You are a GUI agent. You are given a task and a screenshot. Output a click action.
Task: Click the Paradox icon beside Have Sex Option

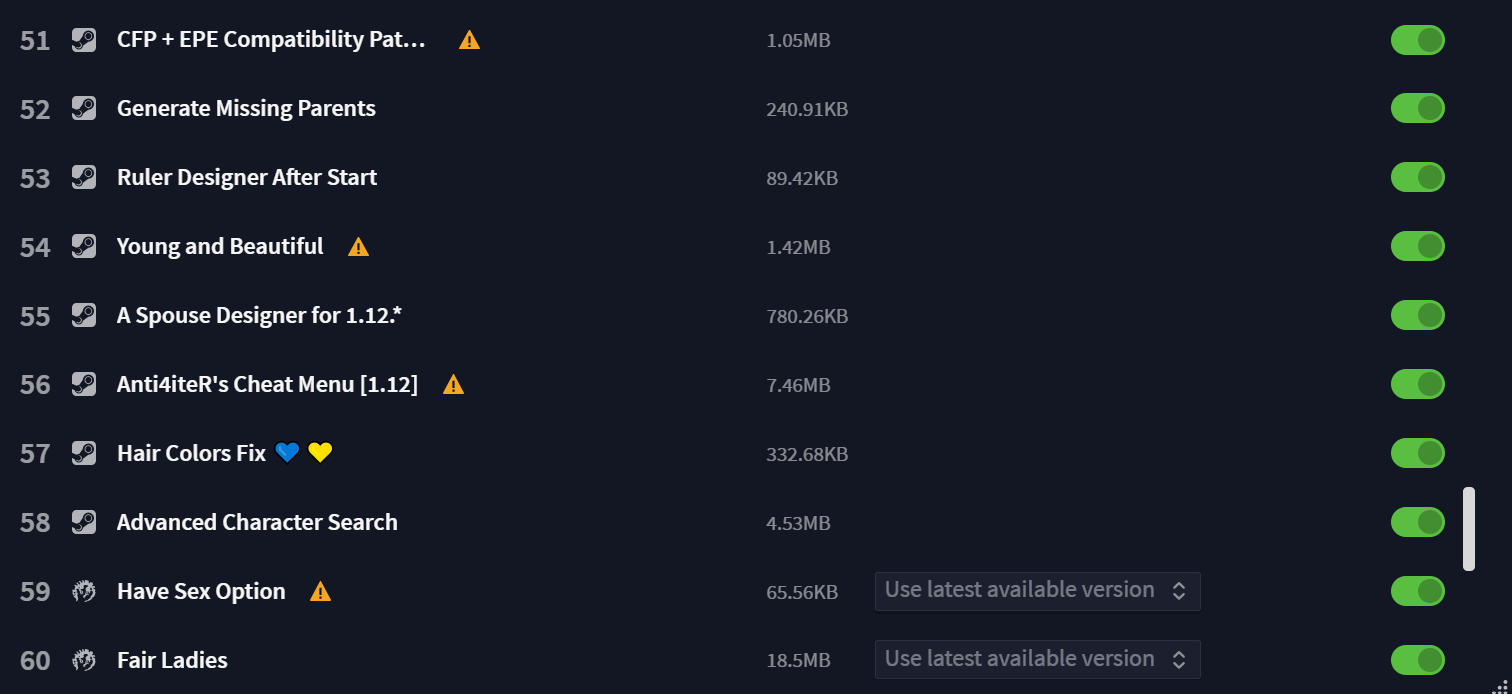tap(84, 592)
